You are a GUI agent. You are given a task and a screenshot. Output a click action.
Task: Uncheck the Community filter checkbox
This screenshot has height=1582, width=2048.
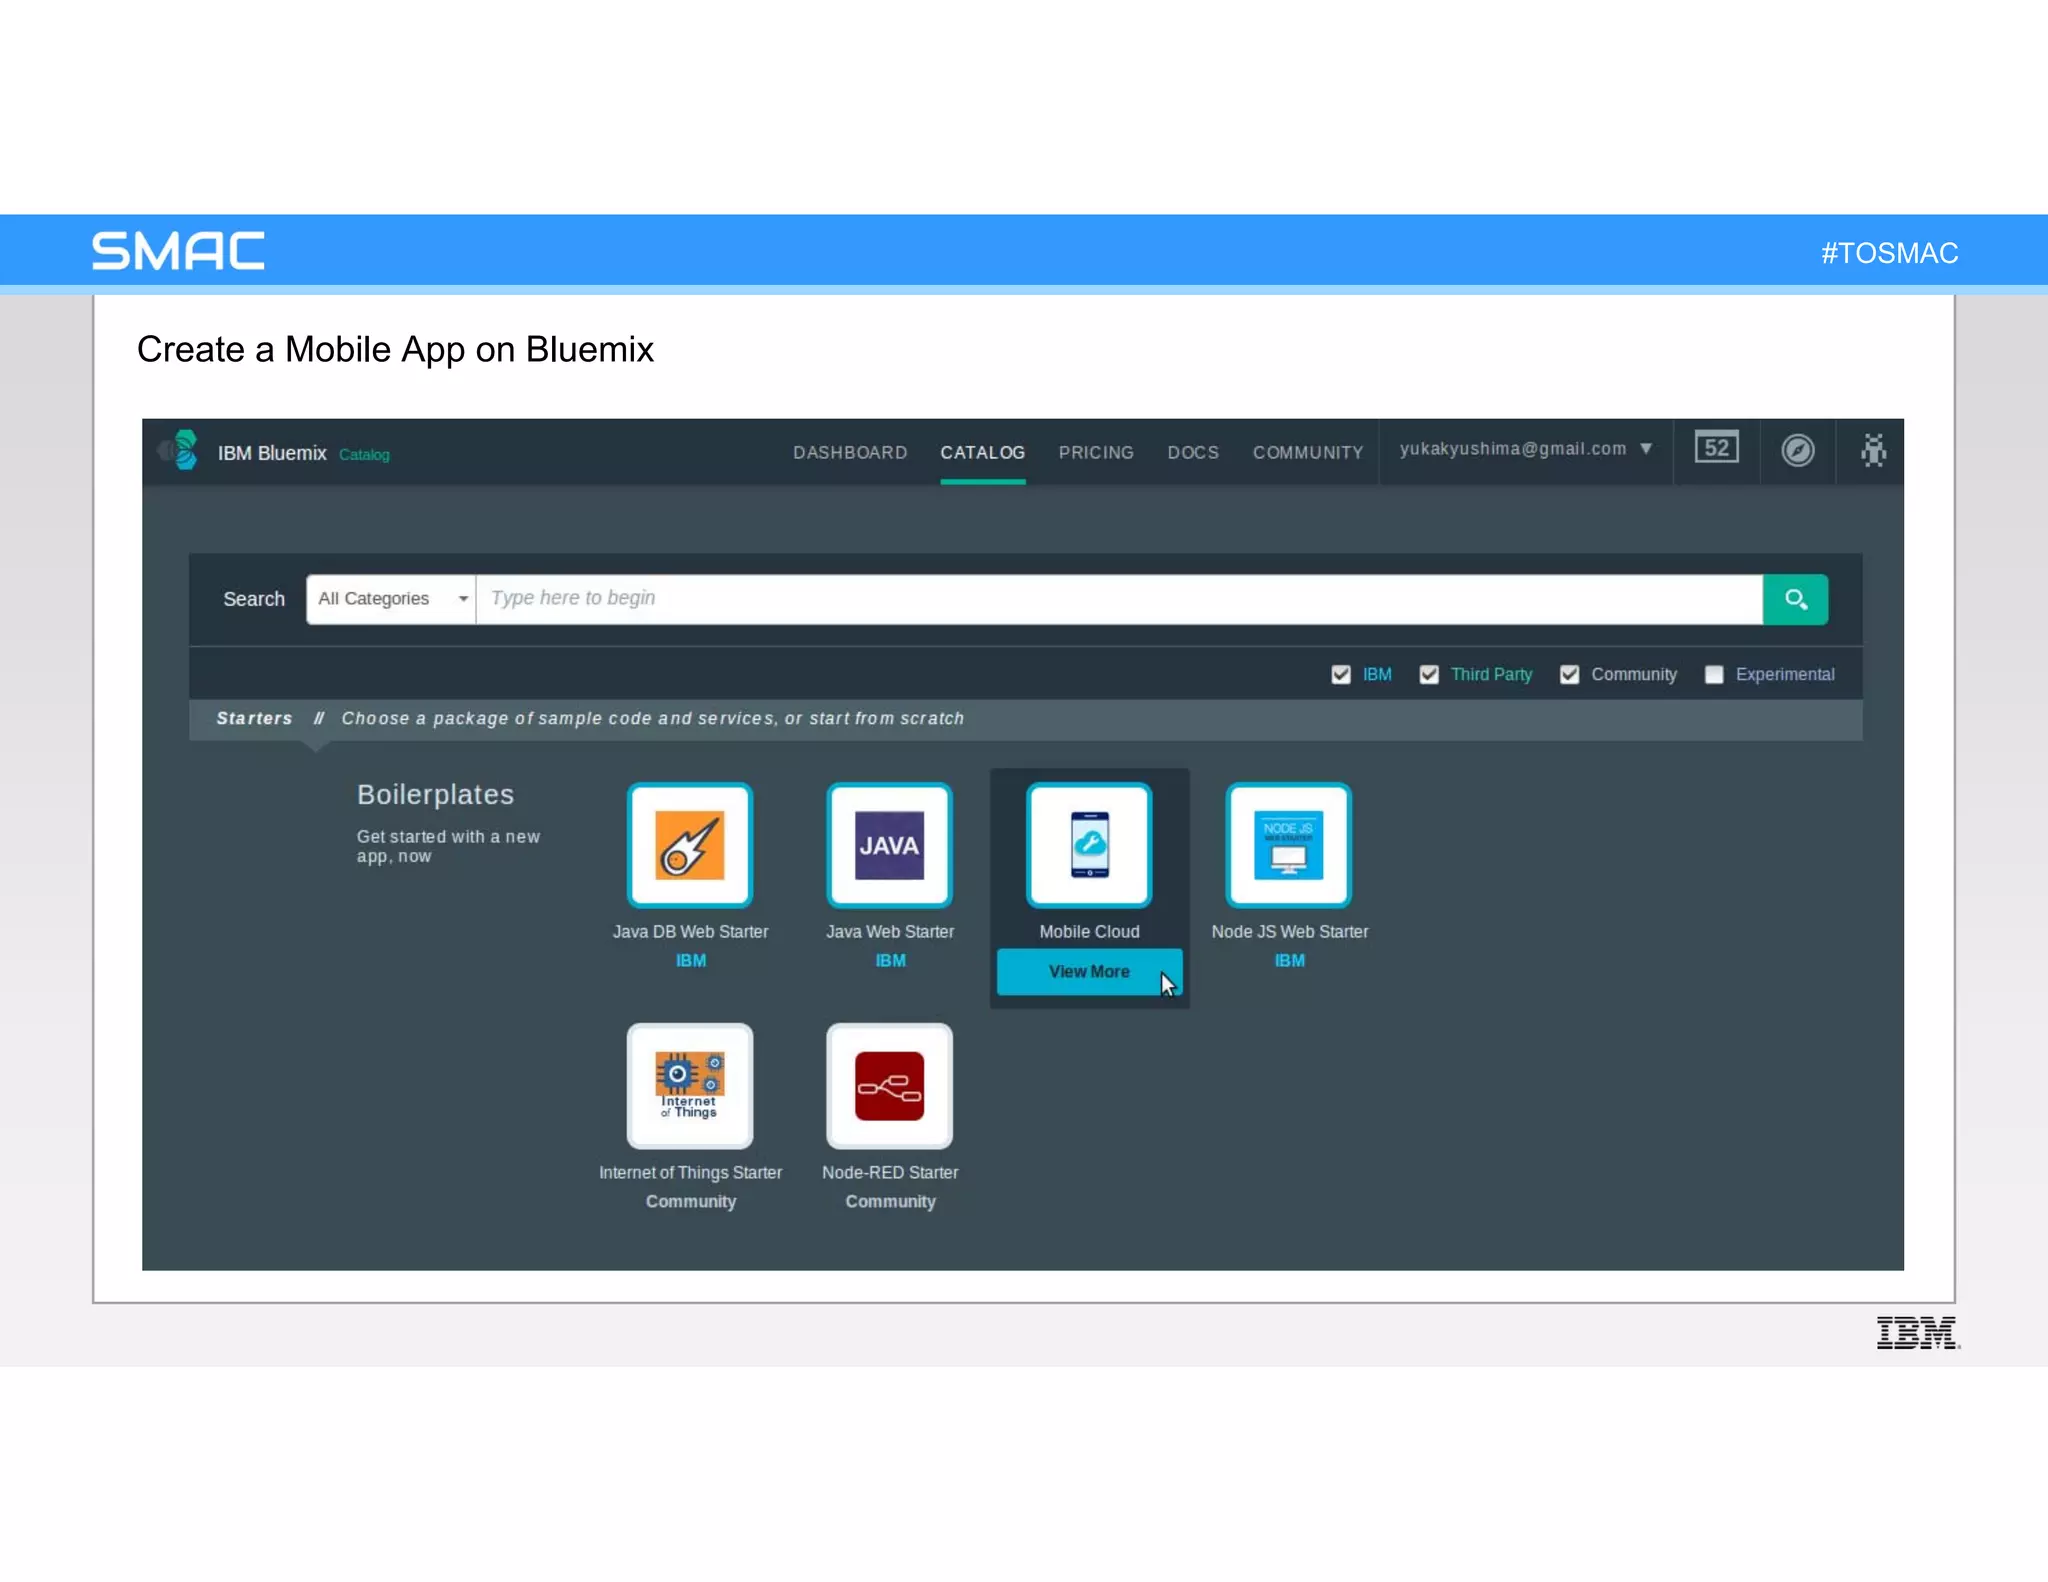click(x=1569, y=674)
